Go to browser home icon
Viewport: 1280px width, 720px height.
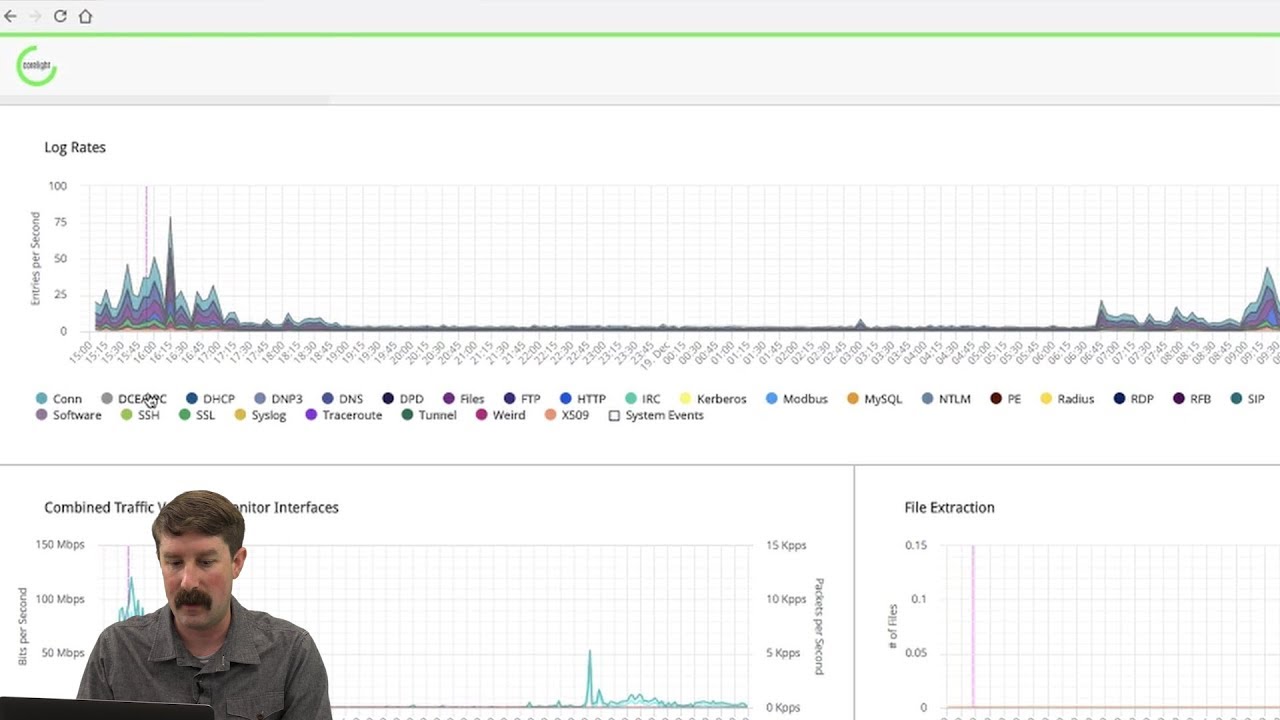[85, 16]
